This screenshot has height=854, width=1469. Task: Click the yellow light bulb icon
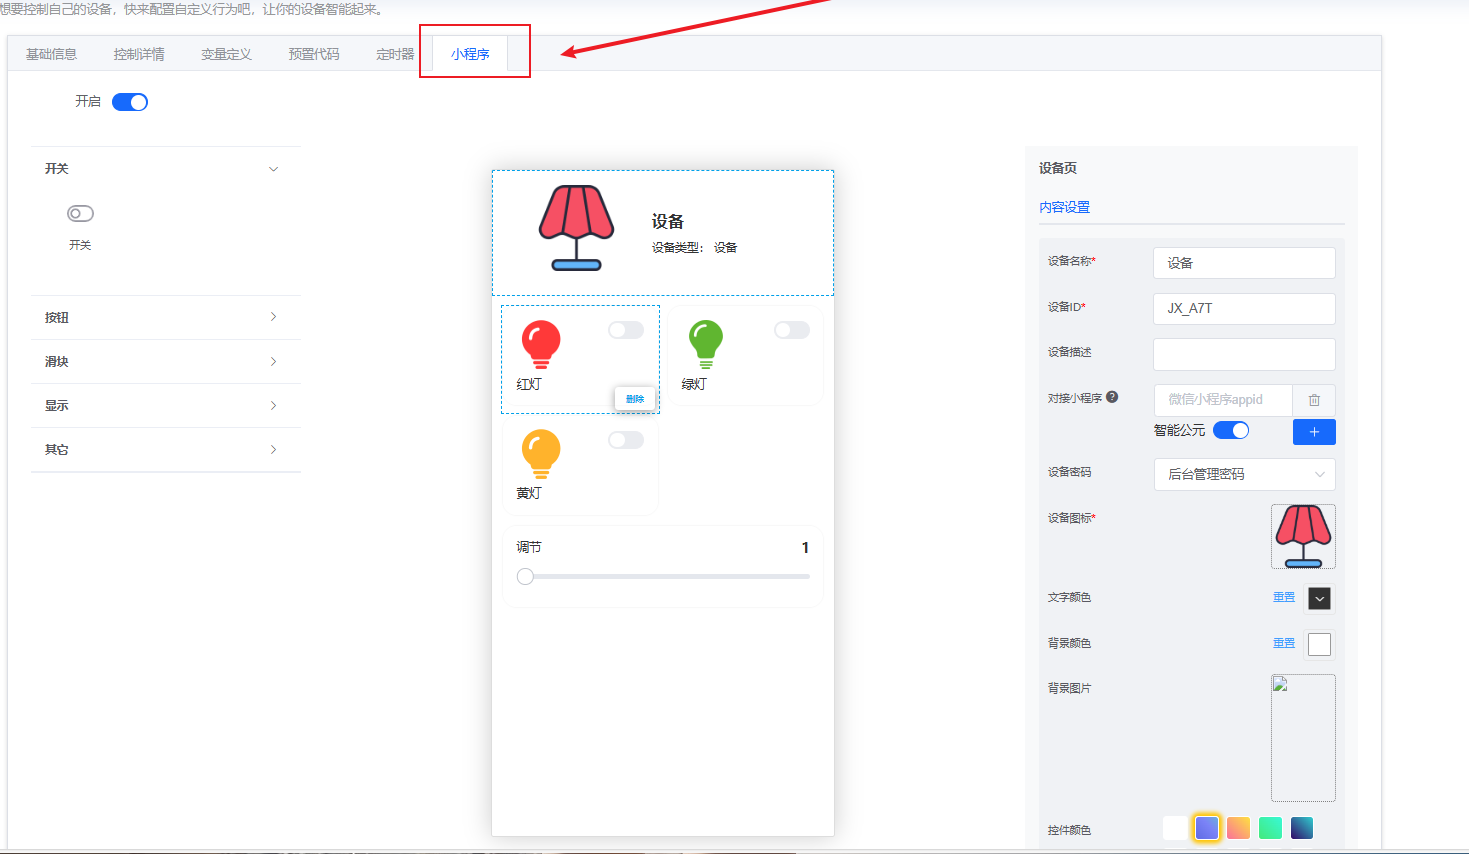coord(541,454)
